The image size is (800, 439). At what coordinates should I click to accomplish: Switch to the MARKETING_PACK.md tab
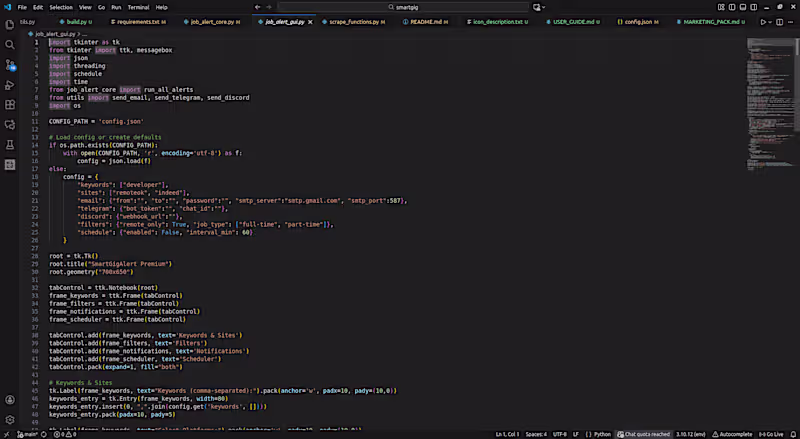click(711, 22)
